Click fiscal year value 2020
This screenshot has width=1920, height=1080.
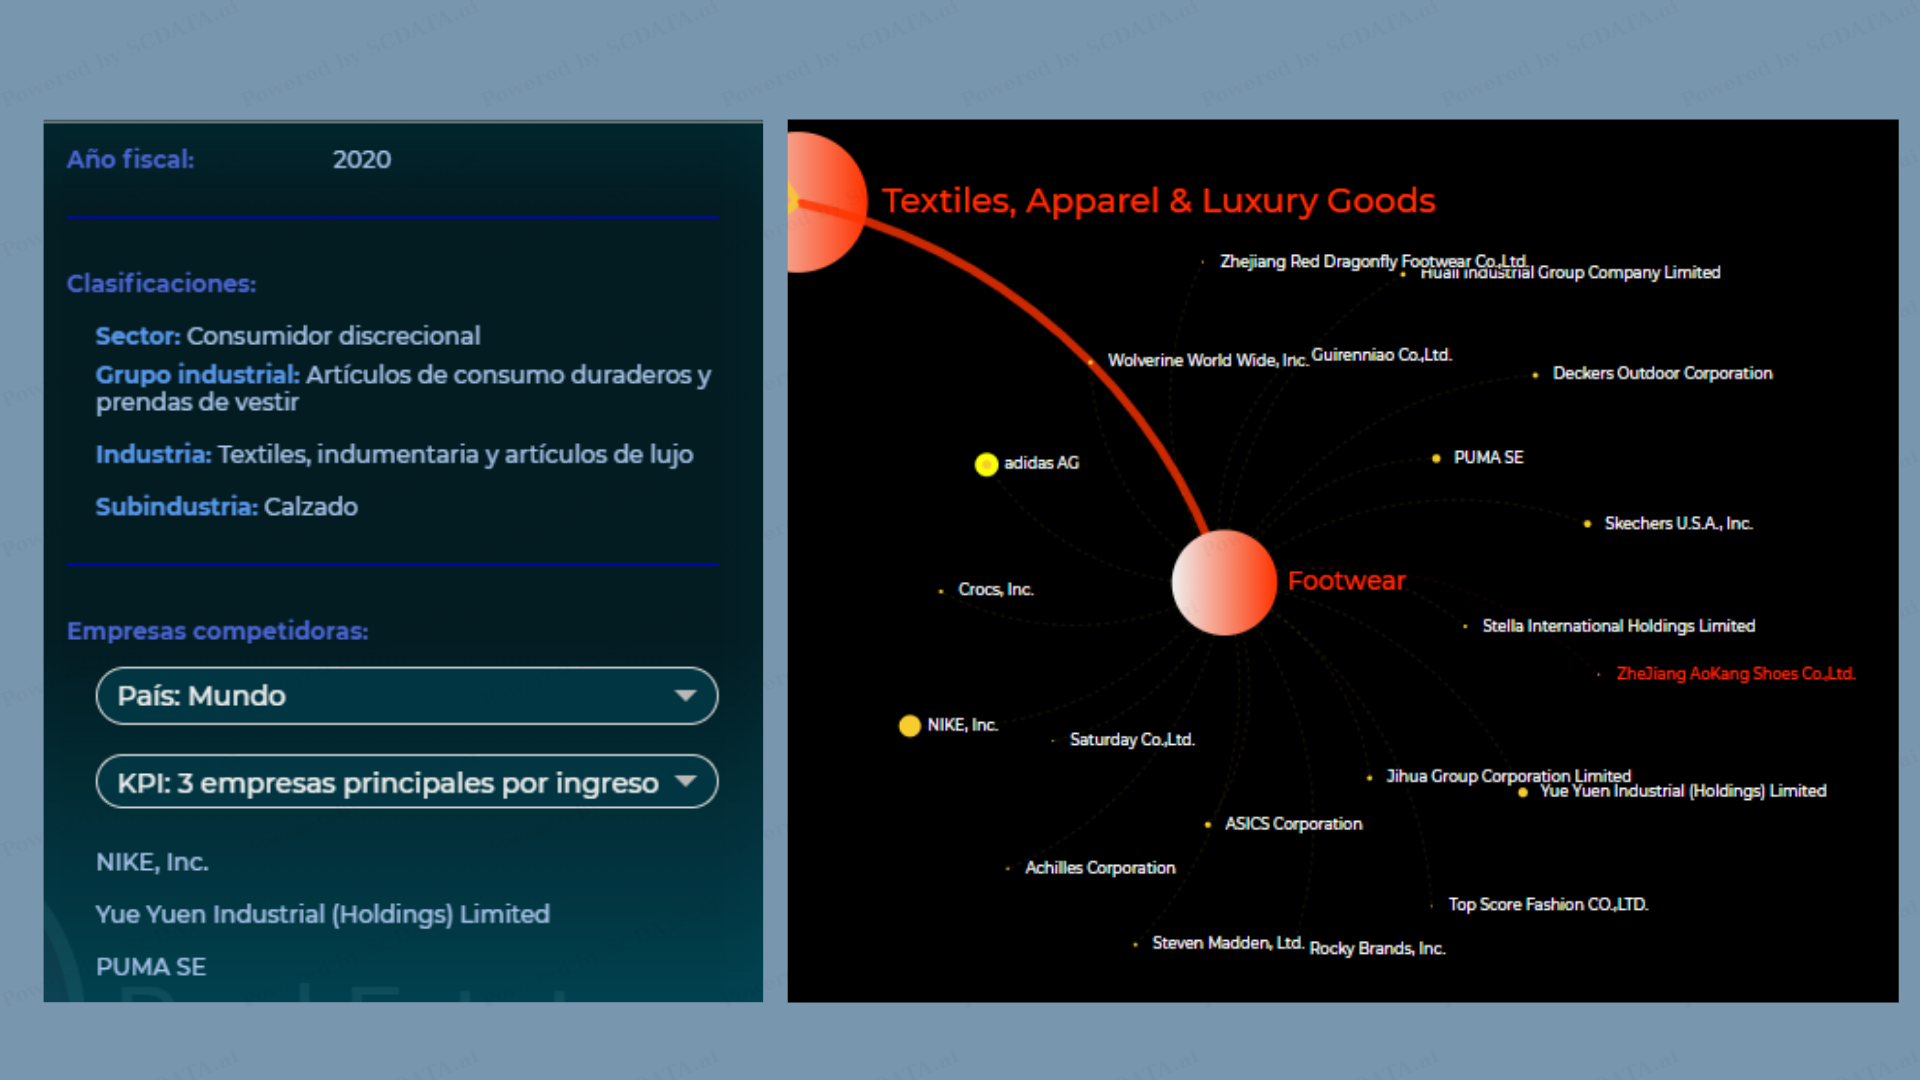click(362, 160)
